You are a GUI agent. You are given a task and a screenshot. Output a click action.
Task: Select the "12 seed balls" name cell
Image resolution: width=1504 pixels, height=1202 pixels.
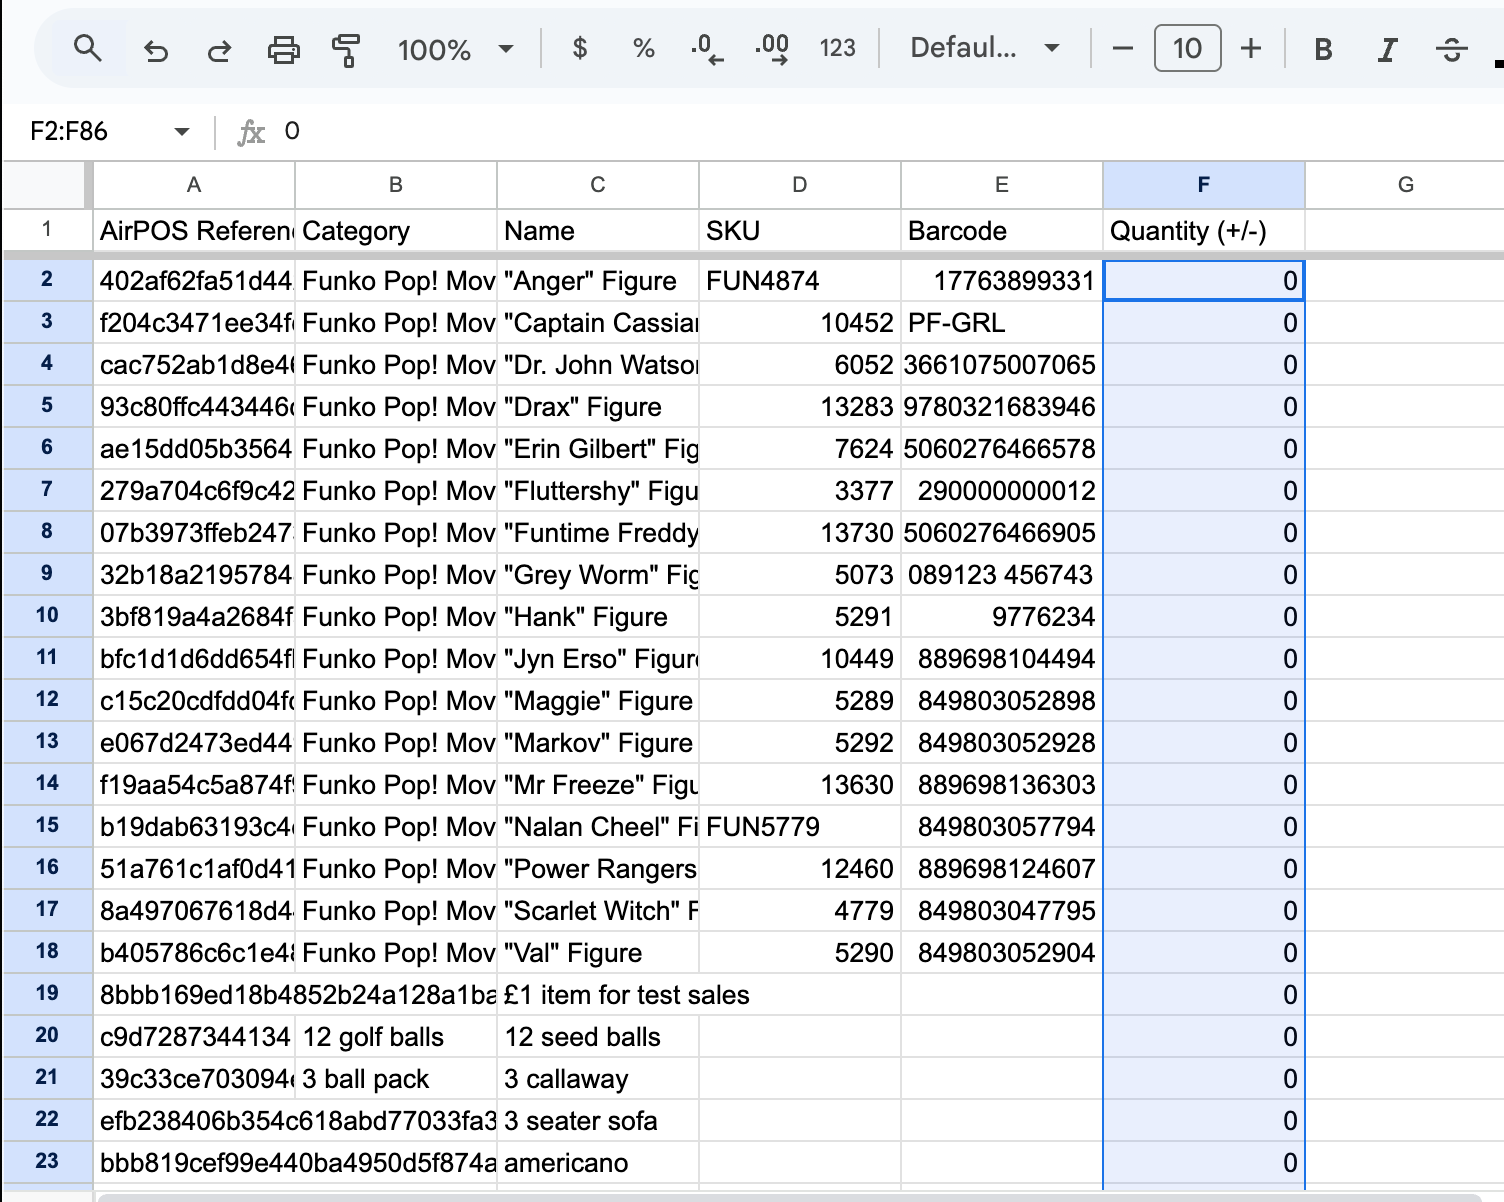tap(598, 1037)
